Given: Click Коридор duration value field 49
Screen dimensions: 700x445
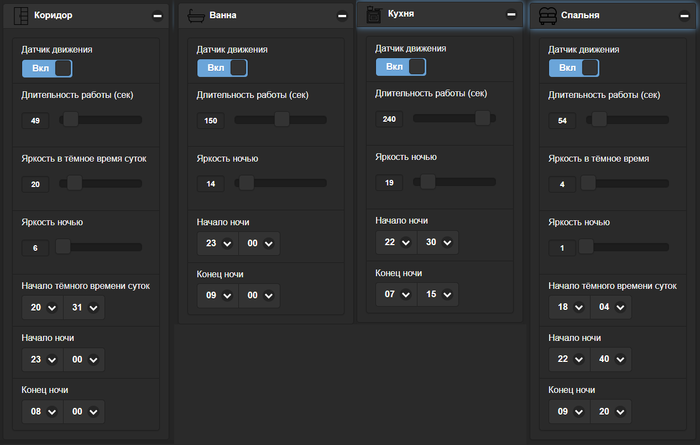Looking at the screenshot, I should [x=35, y=121].
